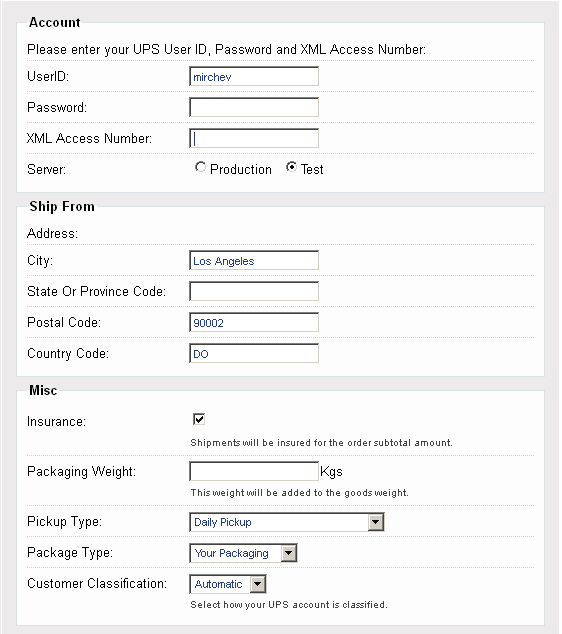Click the Country Code field showing DO
Screen dimensions: 562x634
coord(254,354)
